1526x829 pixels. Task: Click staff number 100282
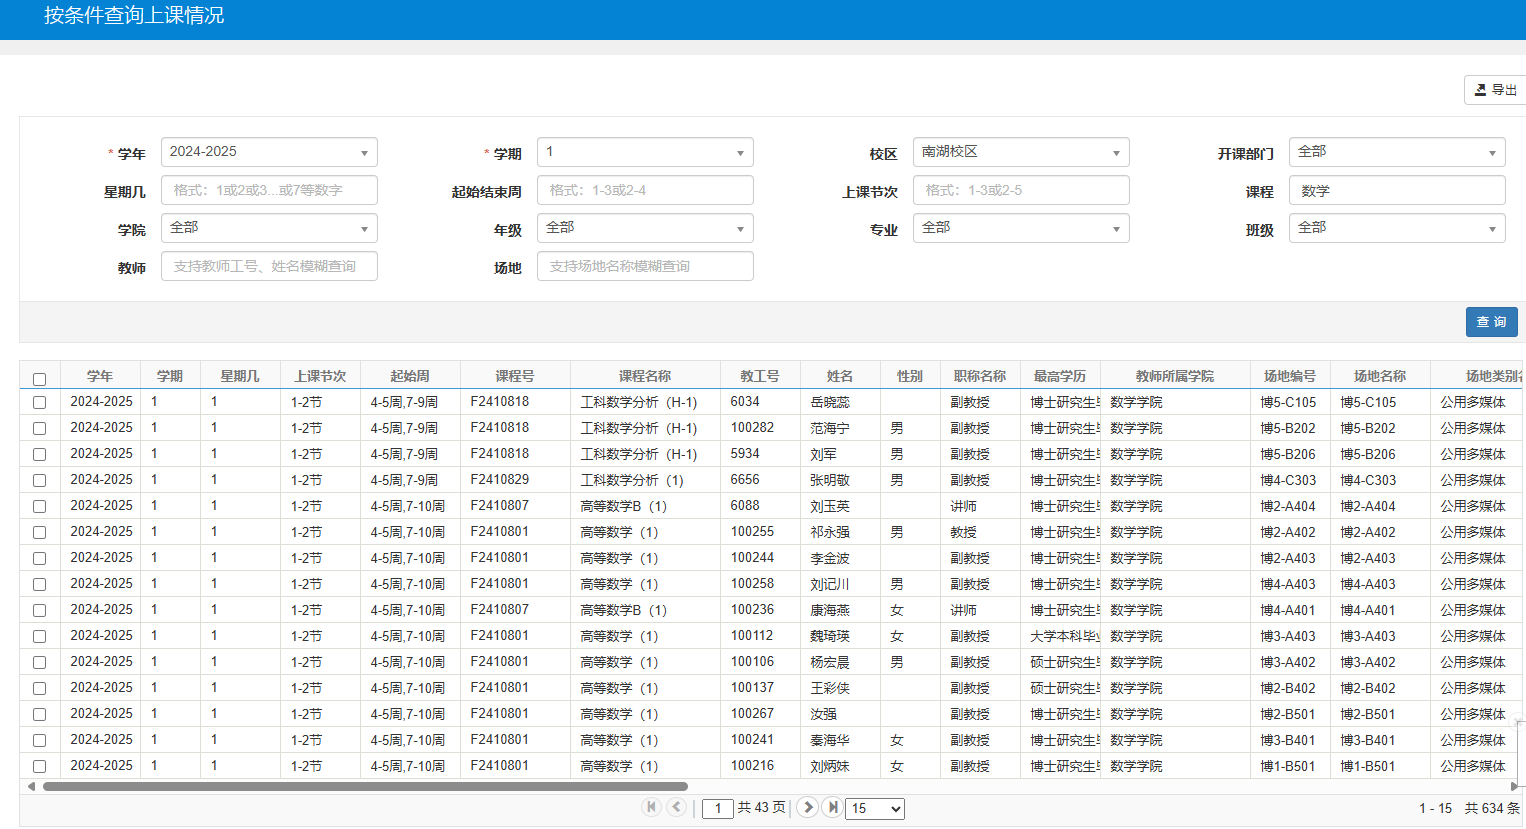(752, 428)
